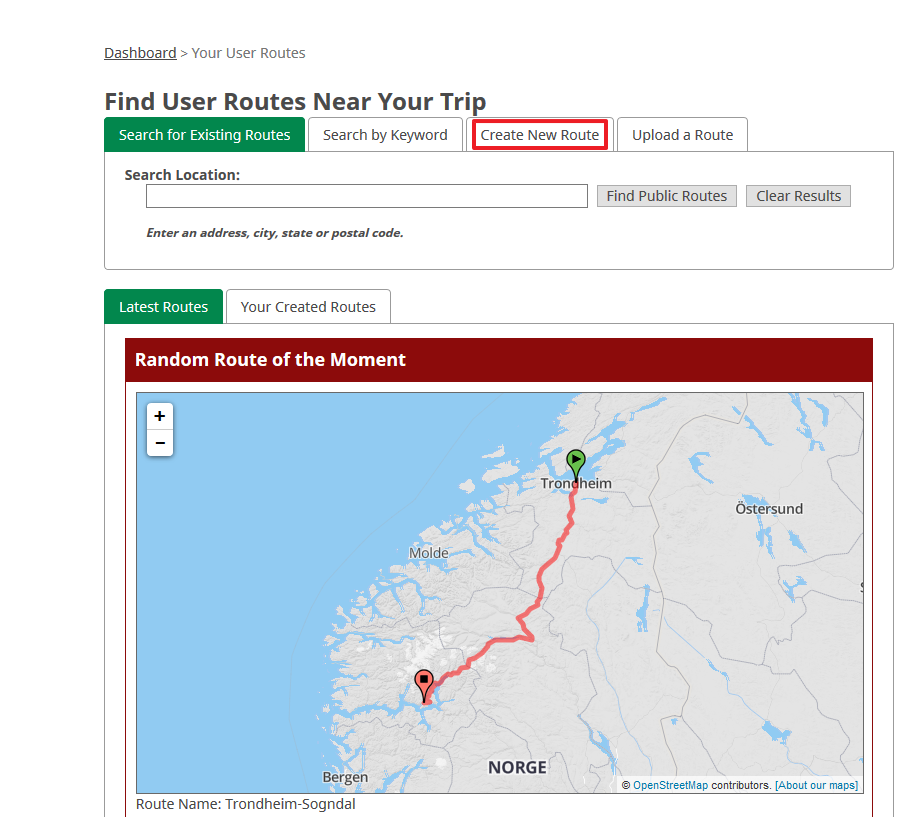Focus the Search Location input field

367,196
